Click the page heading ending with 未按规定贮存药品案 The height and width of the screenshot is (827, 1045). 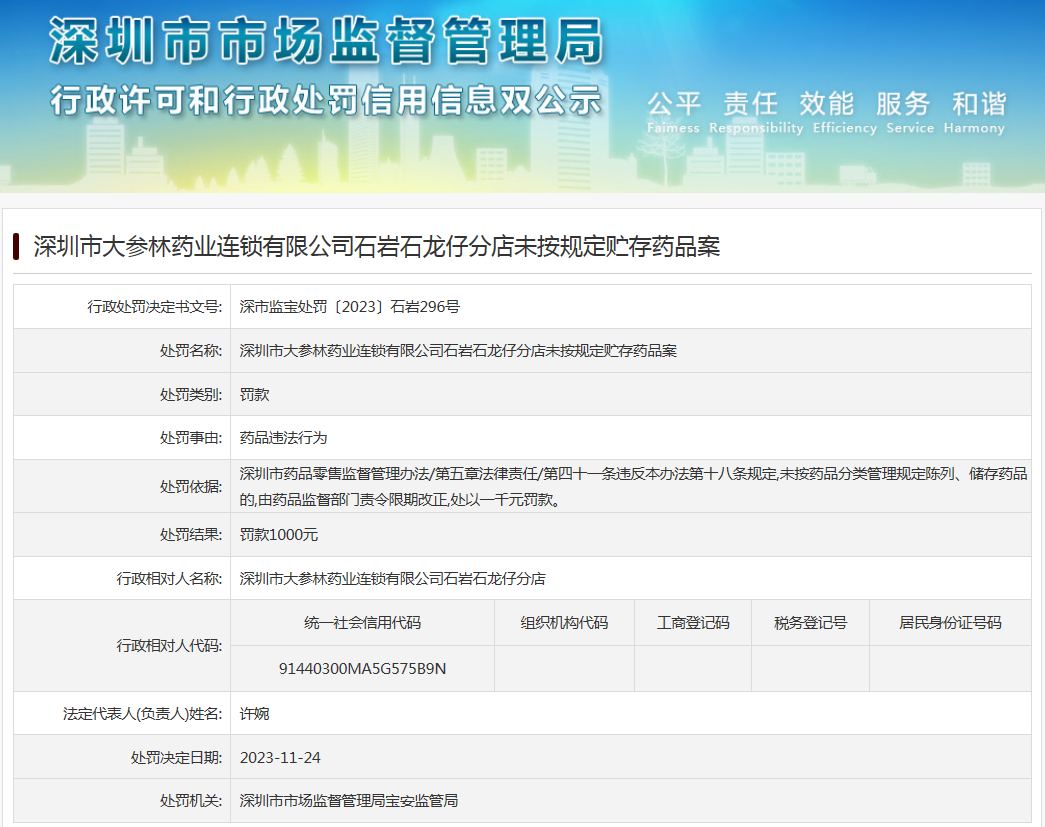coord(376,247)
